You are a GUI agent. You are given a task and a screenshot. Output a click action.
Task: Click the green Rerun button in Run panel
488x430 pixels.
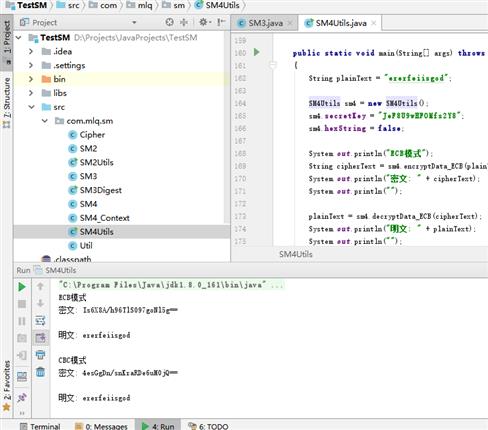(x=22, y=287)
